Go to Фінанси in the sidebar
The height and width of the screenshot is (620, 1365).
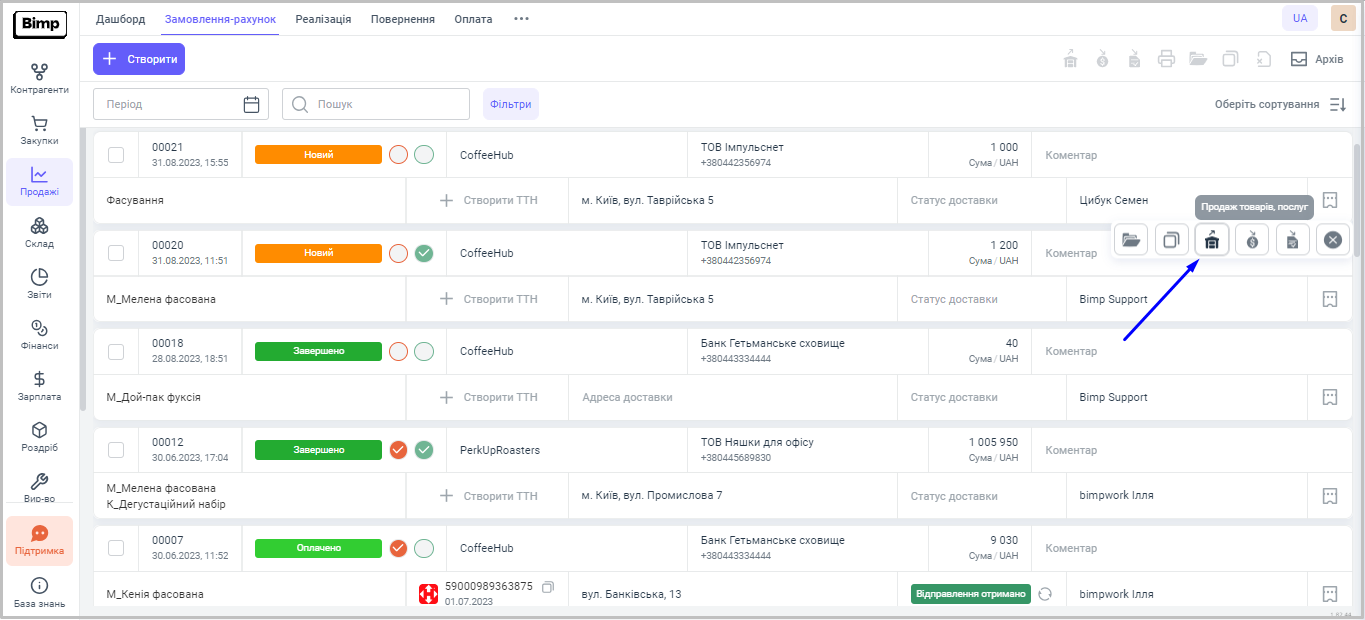click(x=39, y=335)
